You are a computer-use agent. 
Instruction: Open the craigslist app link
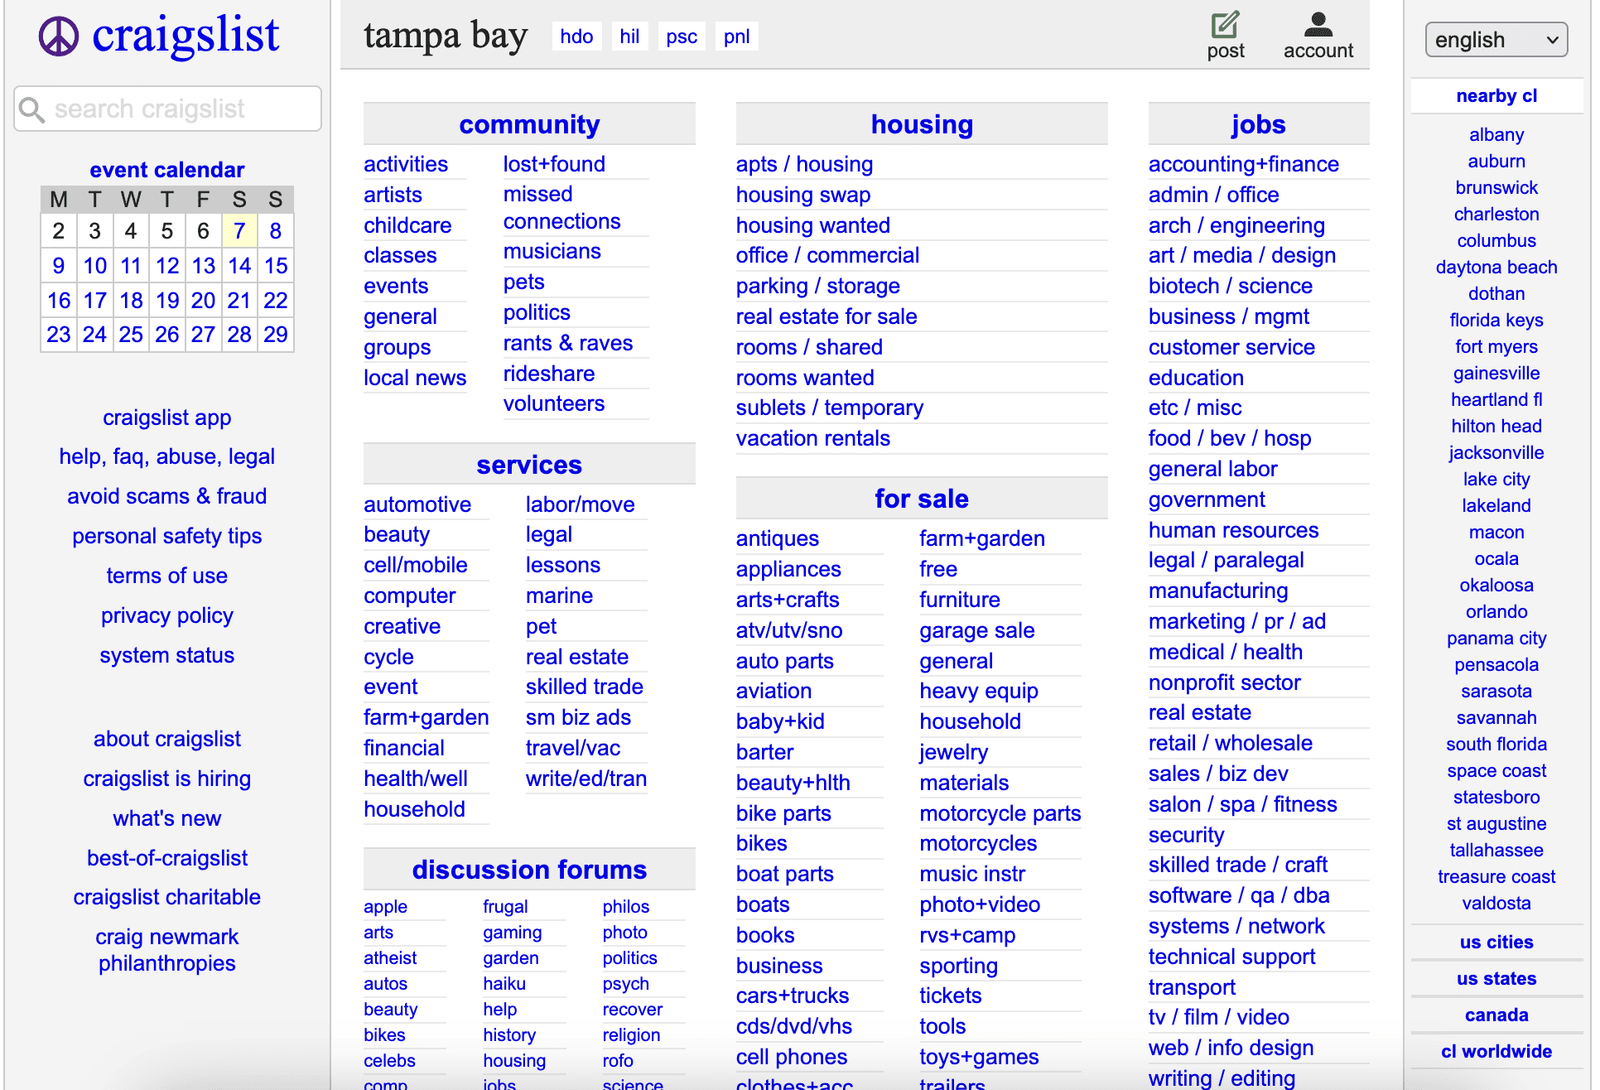[x=167, y=418]
